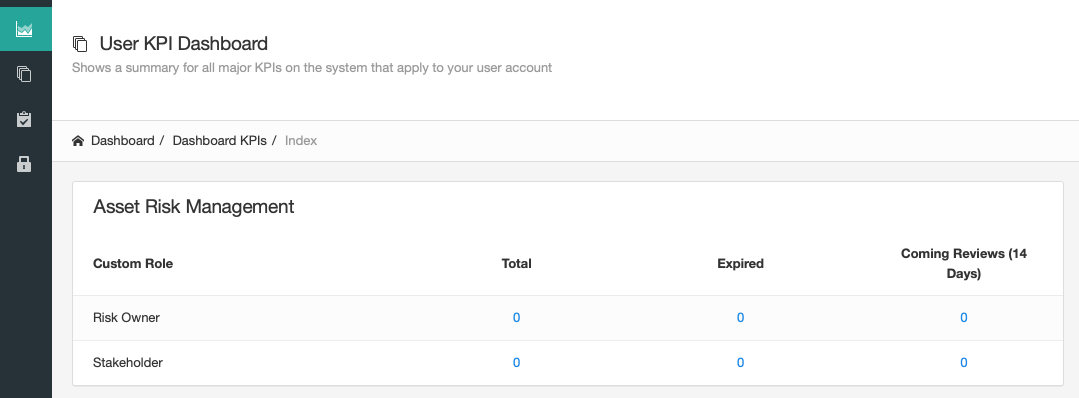Click Coming Reviews (14 Days) header
Screen dimensions: 1079x398
tap(963, 264)
